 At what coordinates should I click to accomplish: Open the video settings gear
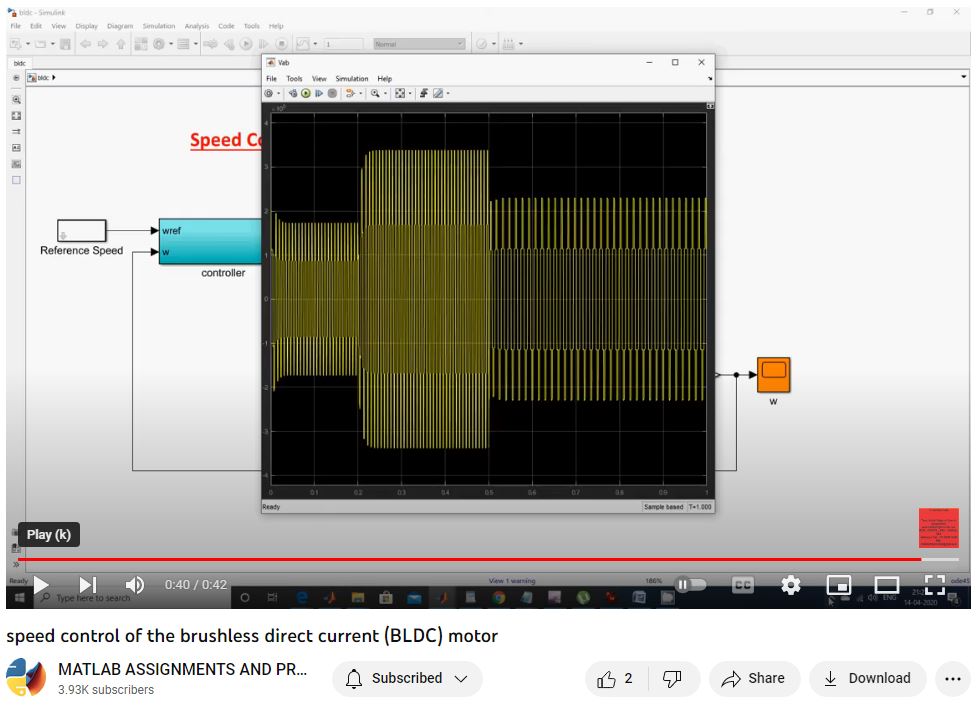coord(791,585)
